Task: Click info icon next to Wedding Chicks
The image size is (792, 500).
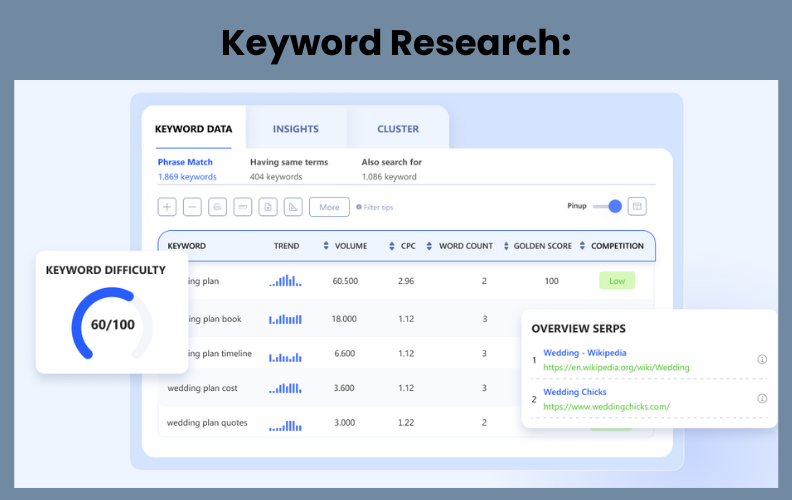Action: 762,398
